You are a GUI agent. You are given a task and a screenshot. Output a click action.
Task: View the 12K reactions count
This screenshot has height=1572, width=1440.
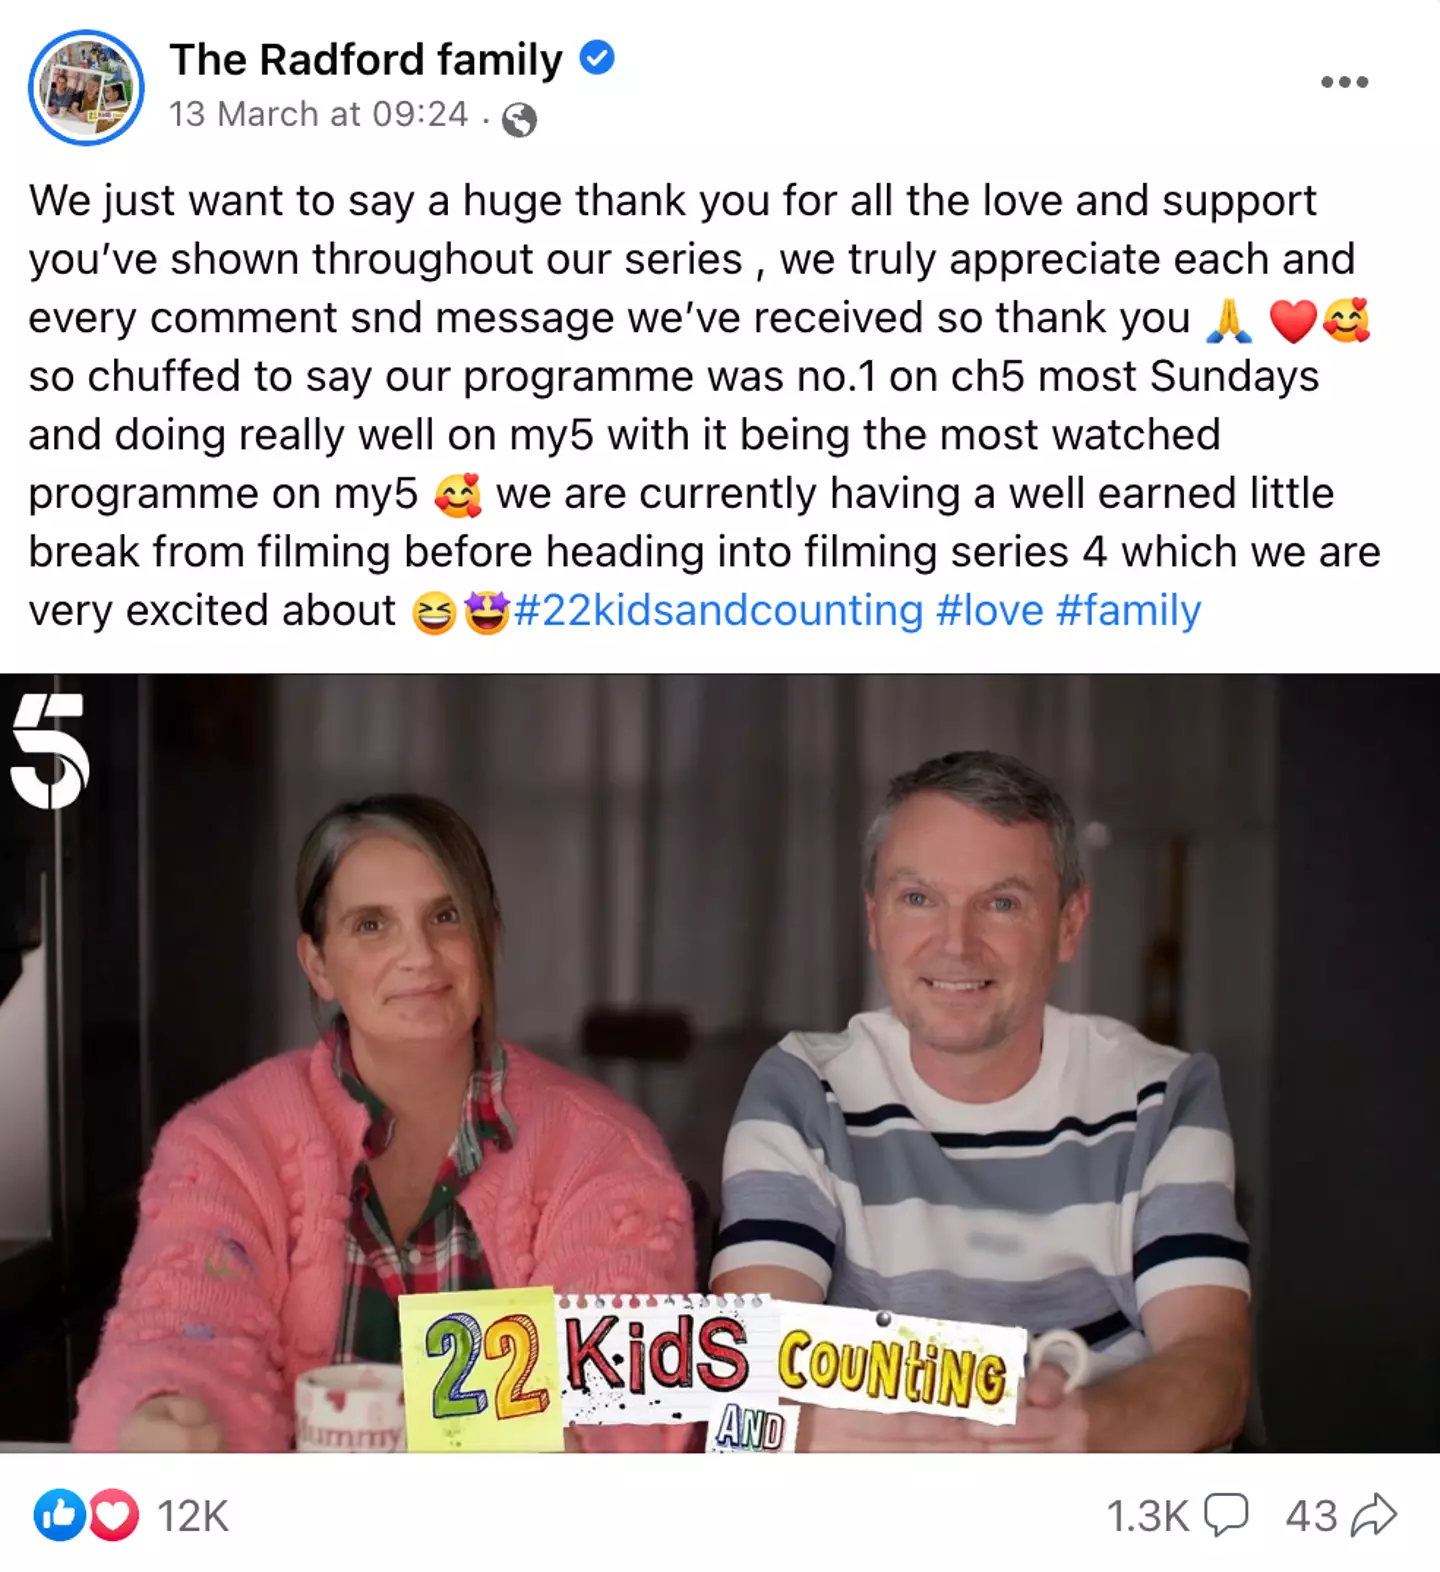tap(193, 1516)
